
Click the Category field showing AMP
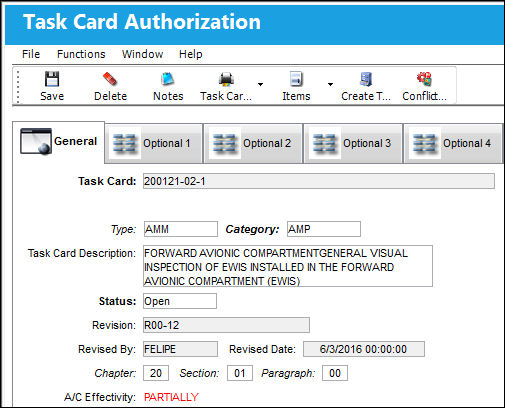pyautogui.click(x=324, y=229)
